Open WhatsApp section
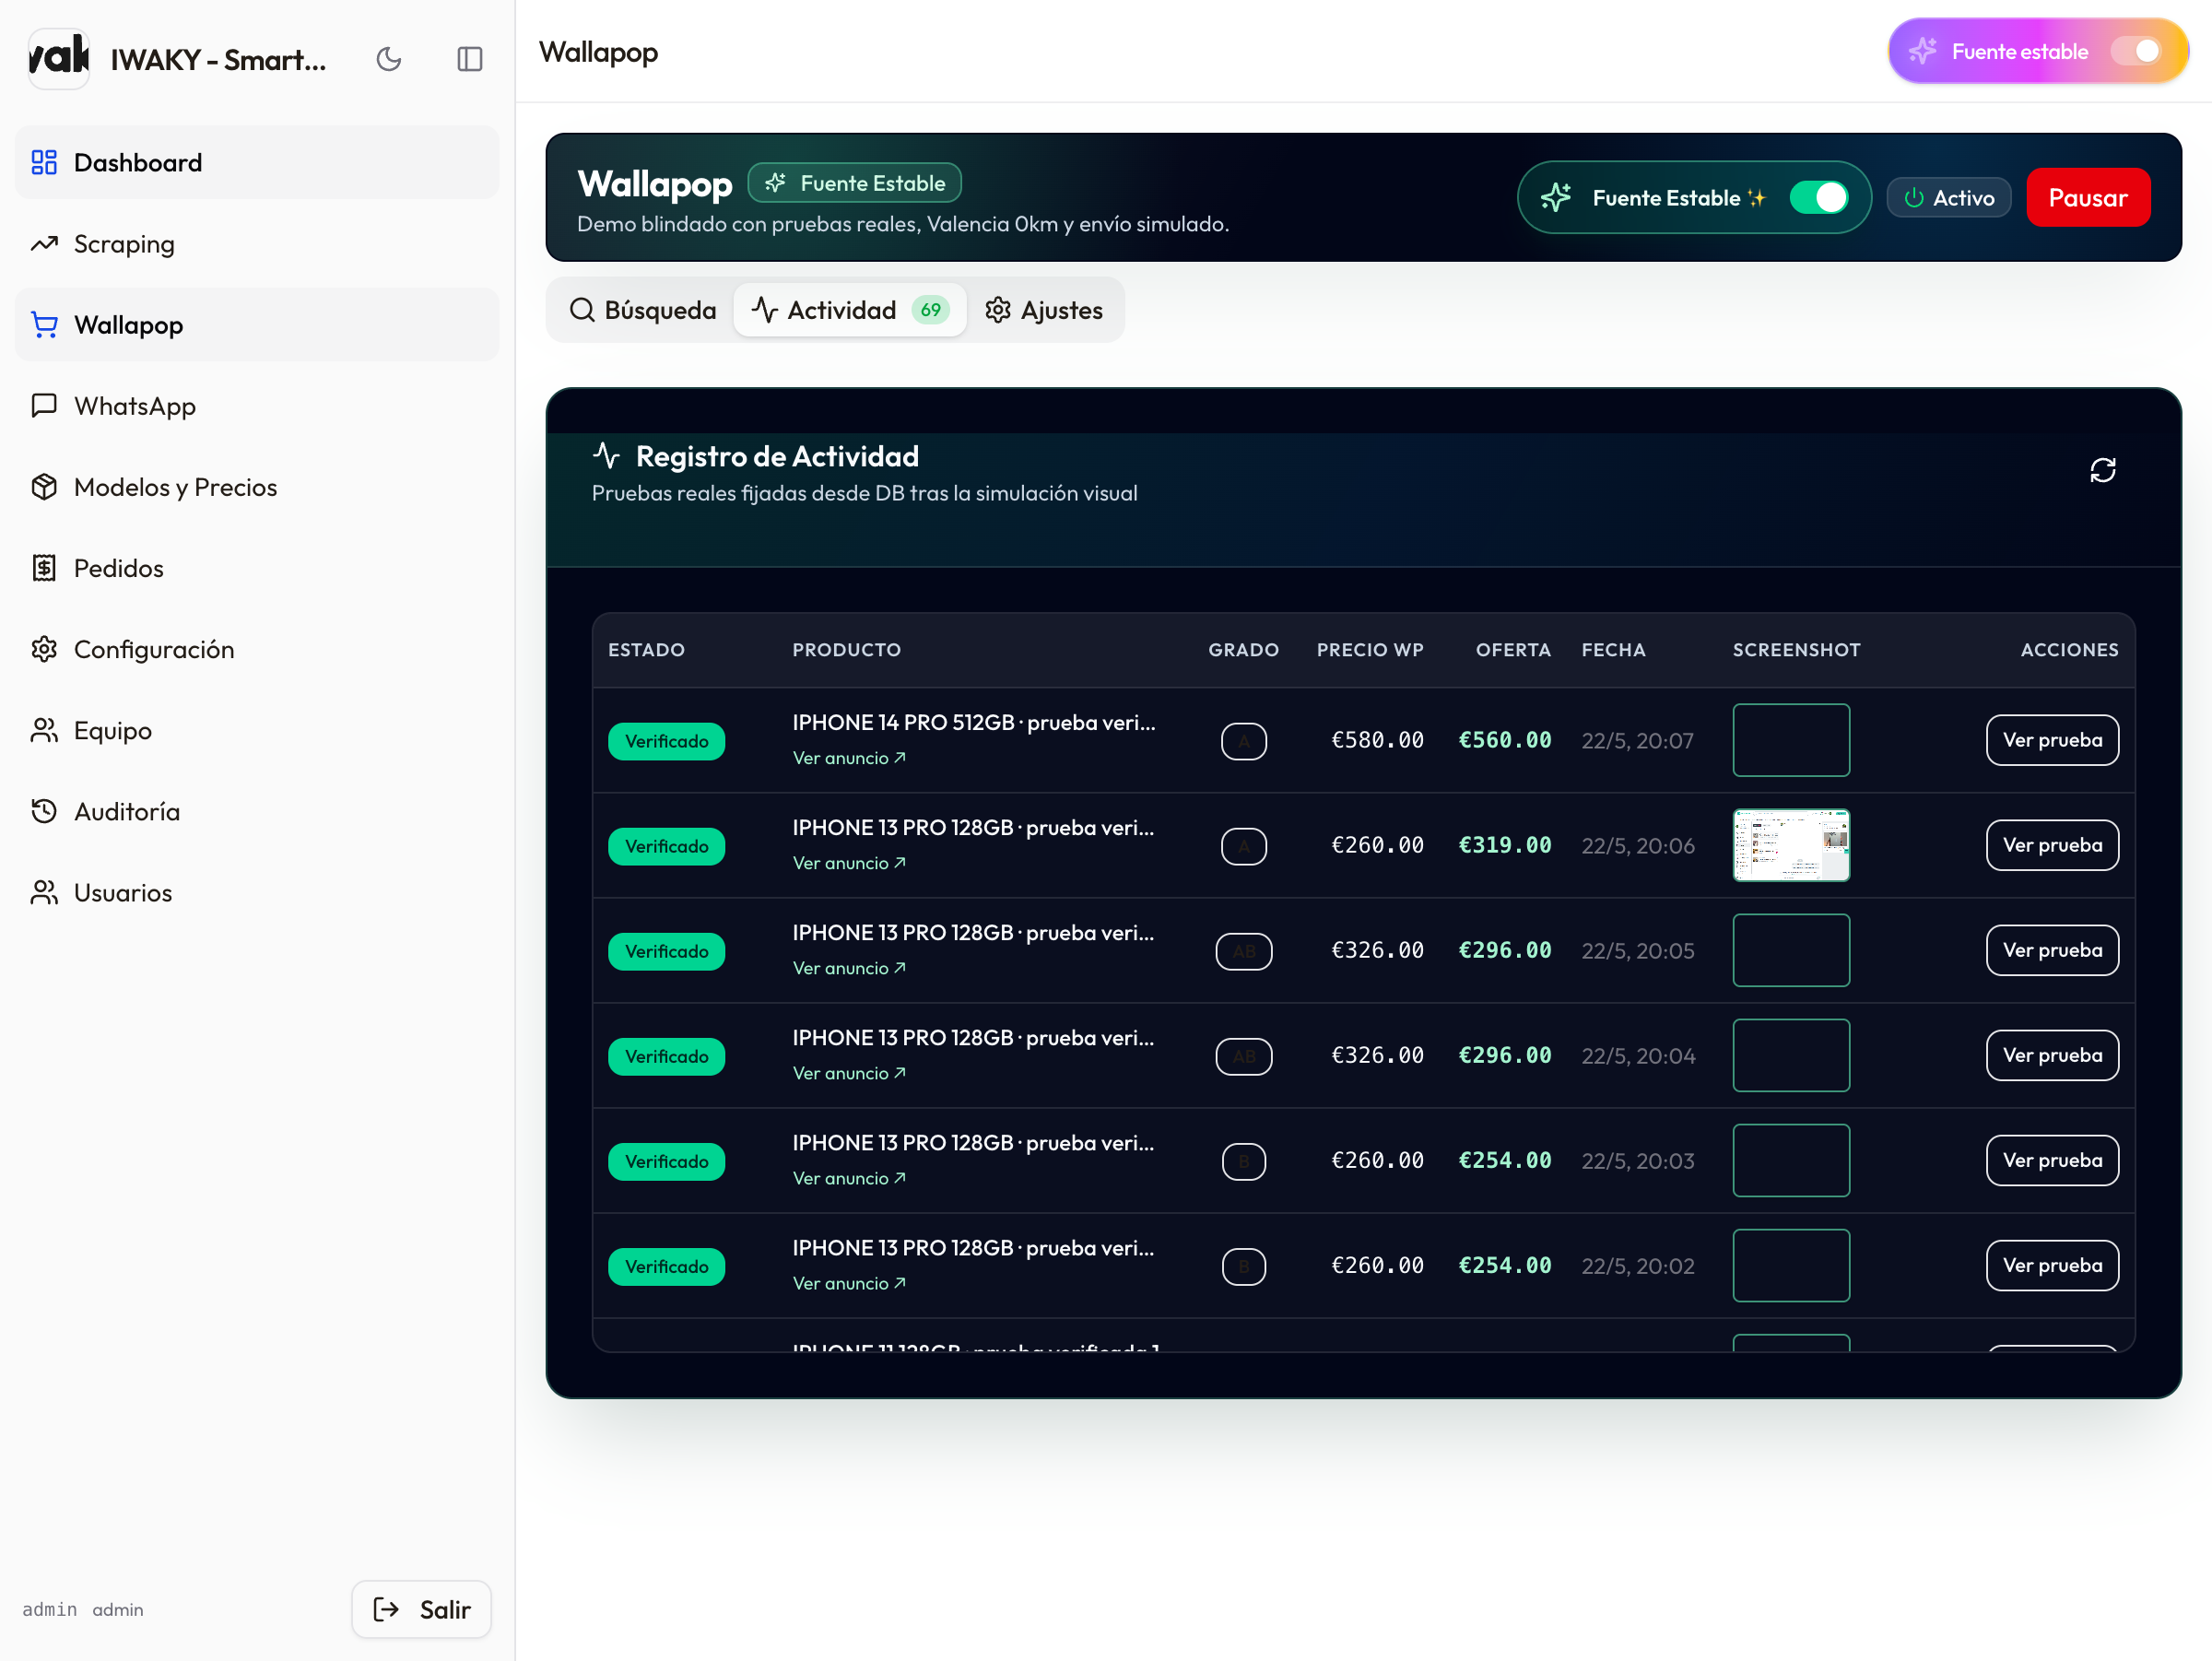The image size is (2212, 1661). (x=257, y=405)
